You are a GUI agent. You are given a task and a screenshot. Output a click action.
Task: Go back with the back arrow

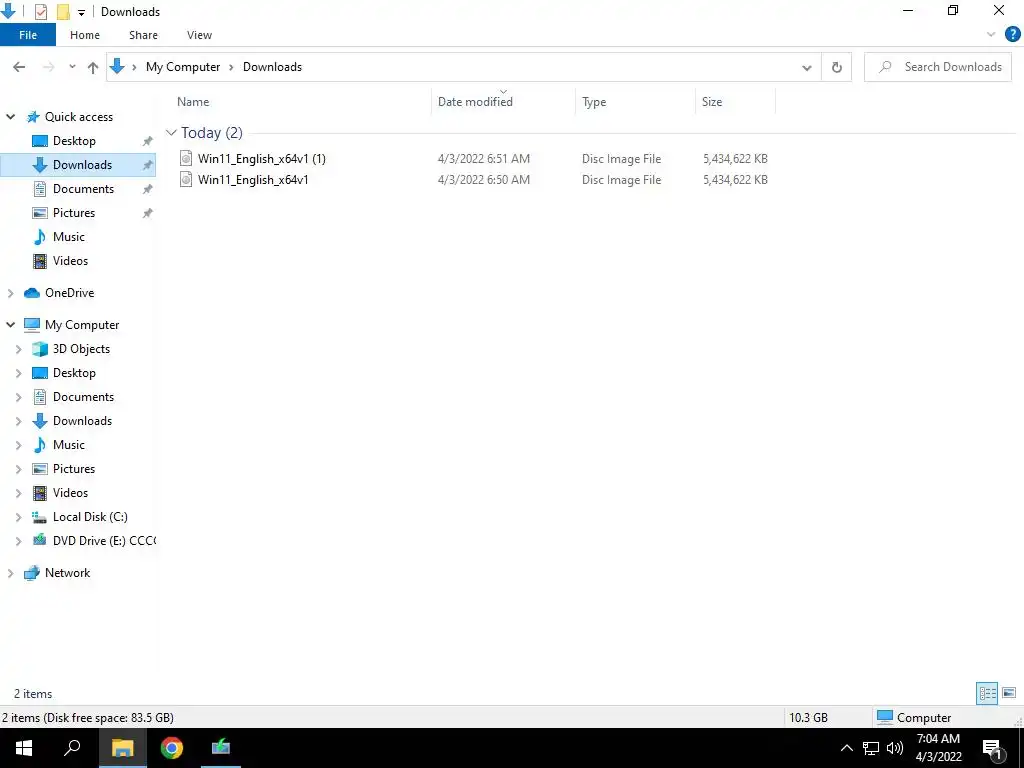click(x=19, y=67)
